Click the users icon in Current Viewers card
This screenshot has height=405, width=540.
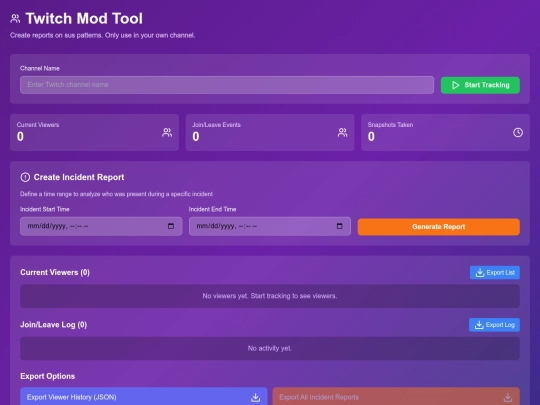tap(167, 133)
